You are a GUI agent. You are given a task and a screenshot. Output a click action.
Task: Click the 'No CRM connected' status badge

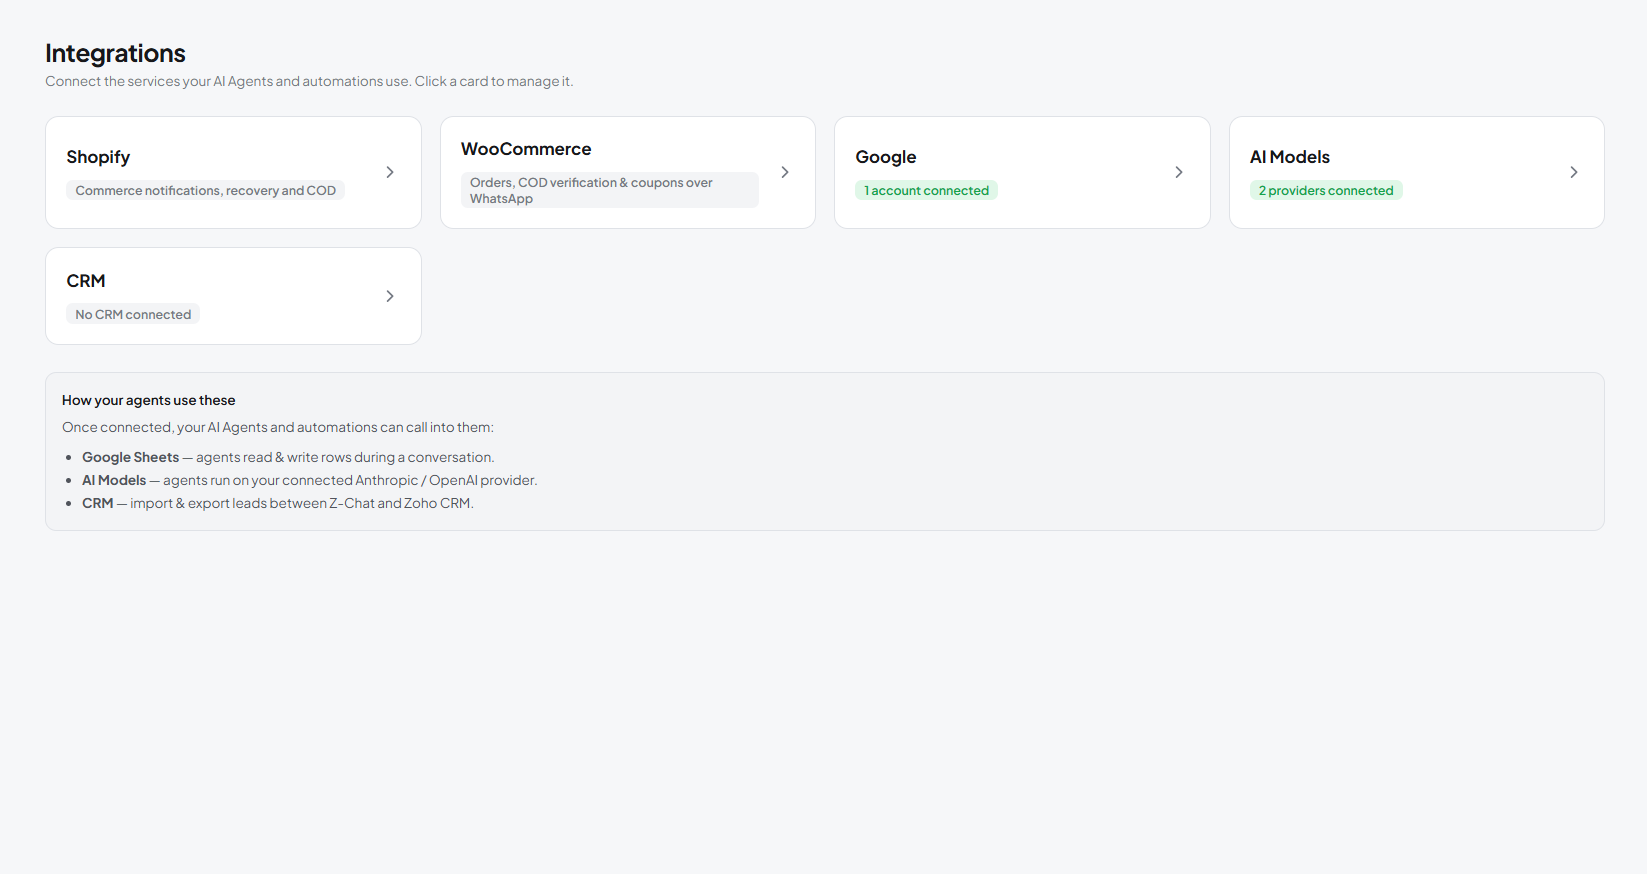pyautogui.click(x=133, y=314)
